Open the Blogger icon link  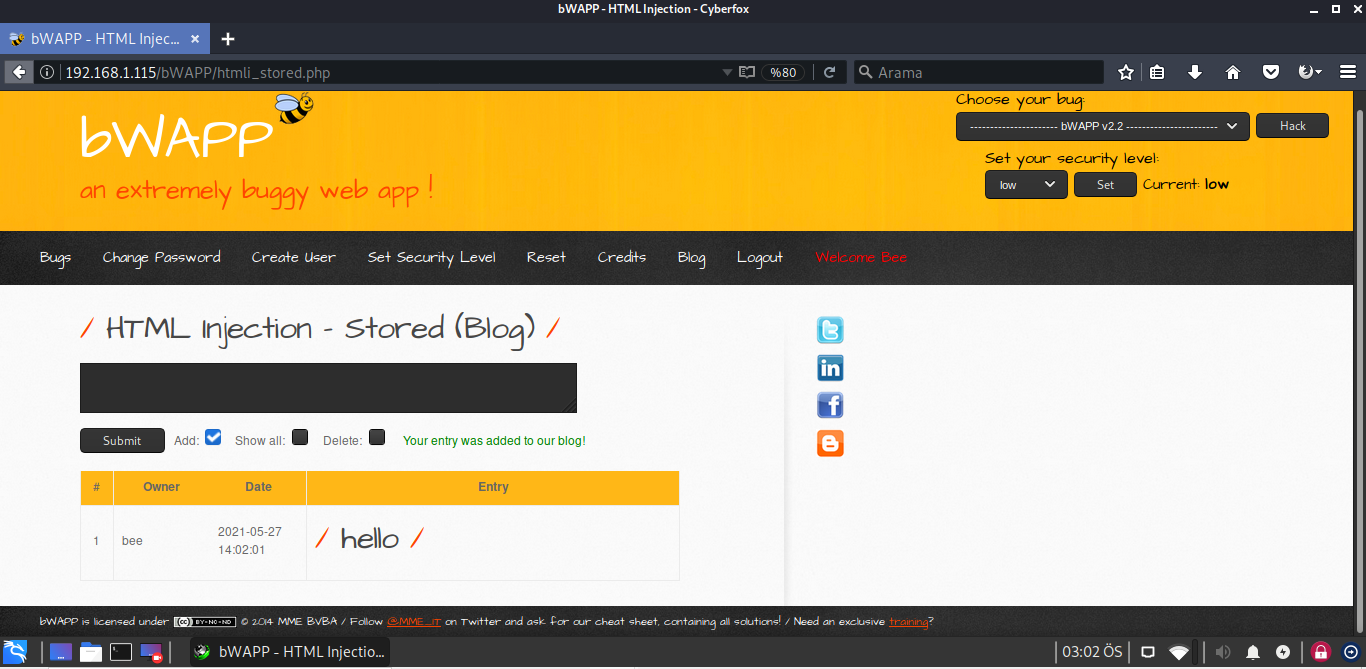coord(830,443)
